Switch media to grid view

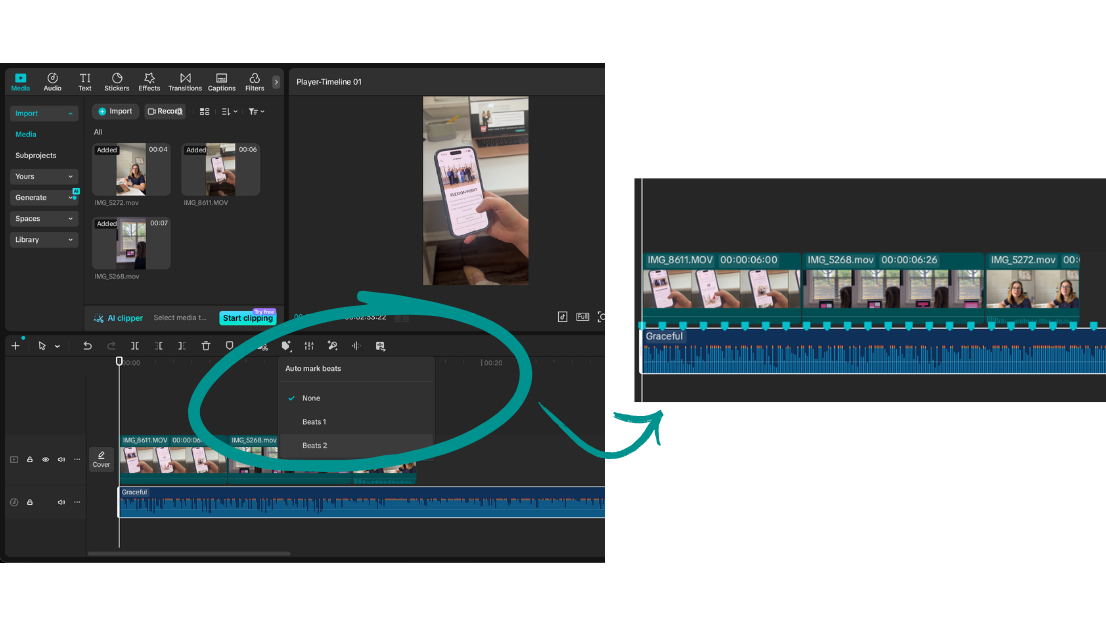(205, 111)
